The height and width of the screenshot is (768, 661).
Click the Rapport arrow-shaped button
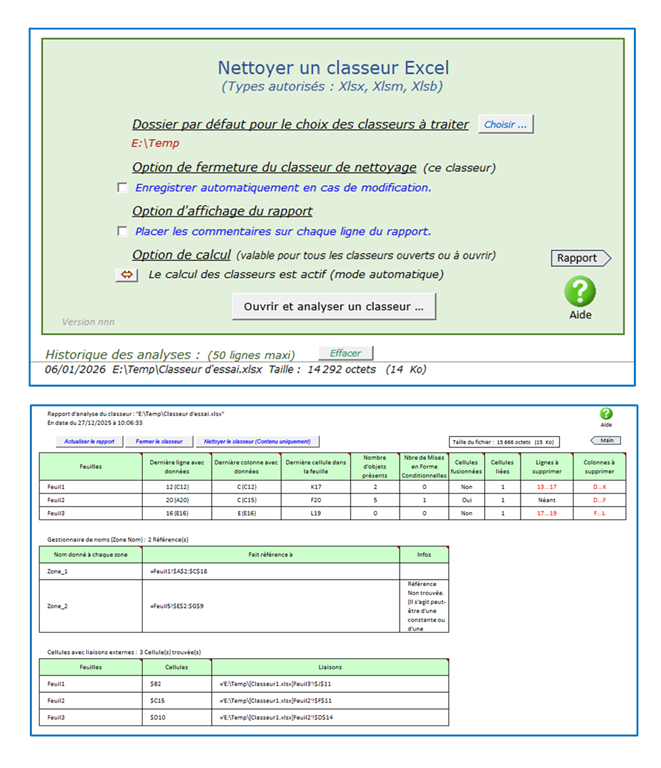pos(580,258)
